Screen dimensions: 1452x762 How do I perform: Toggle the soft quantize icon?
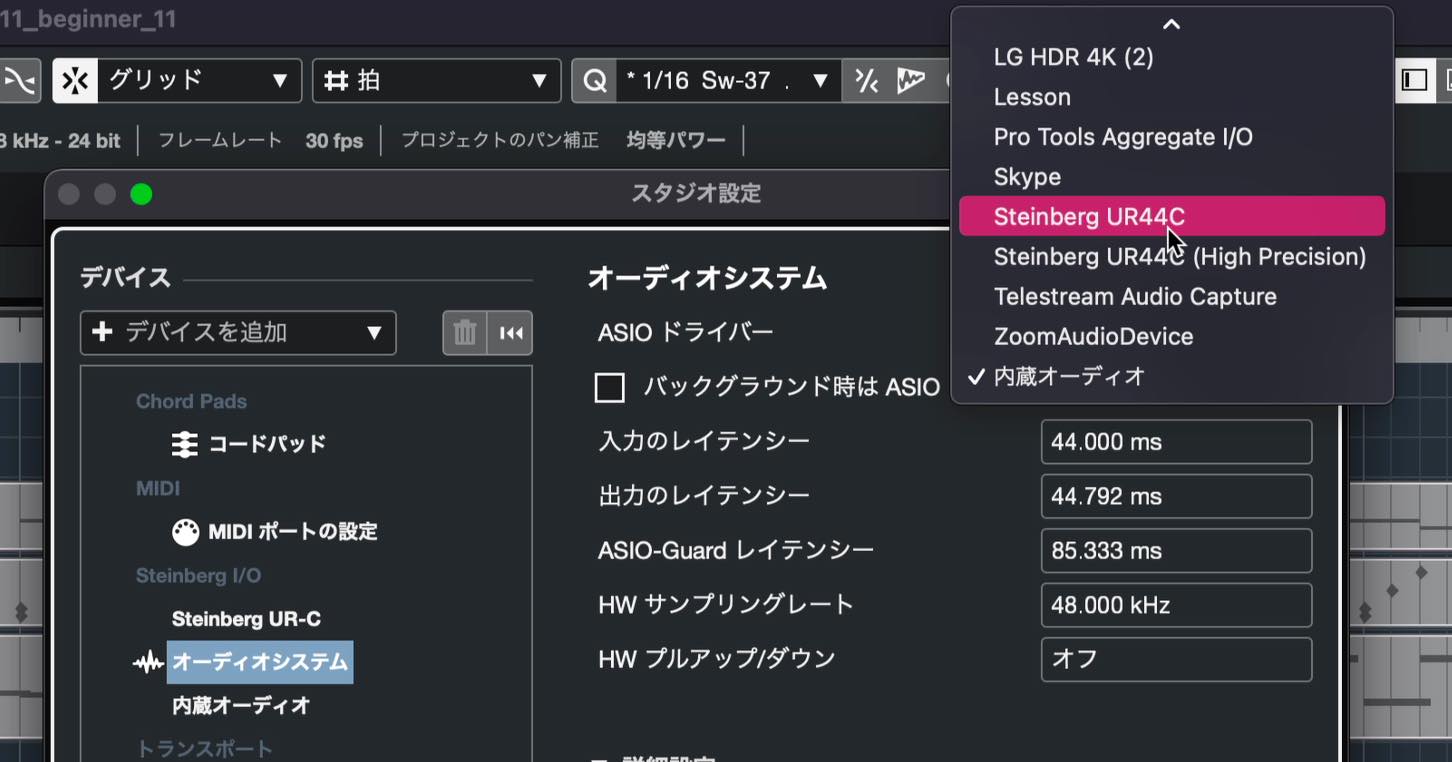point(866,81)
